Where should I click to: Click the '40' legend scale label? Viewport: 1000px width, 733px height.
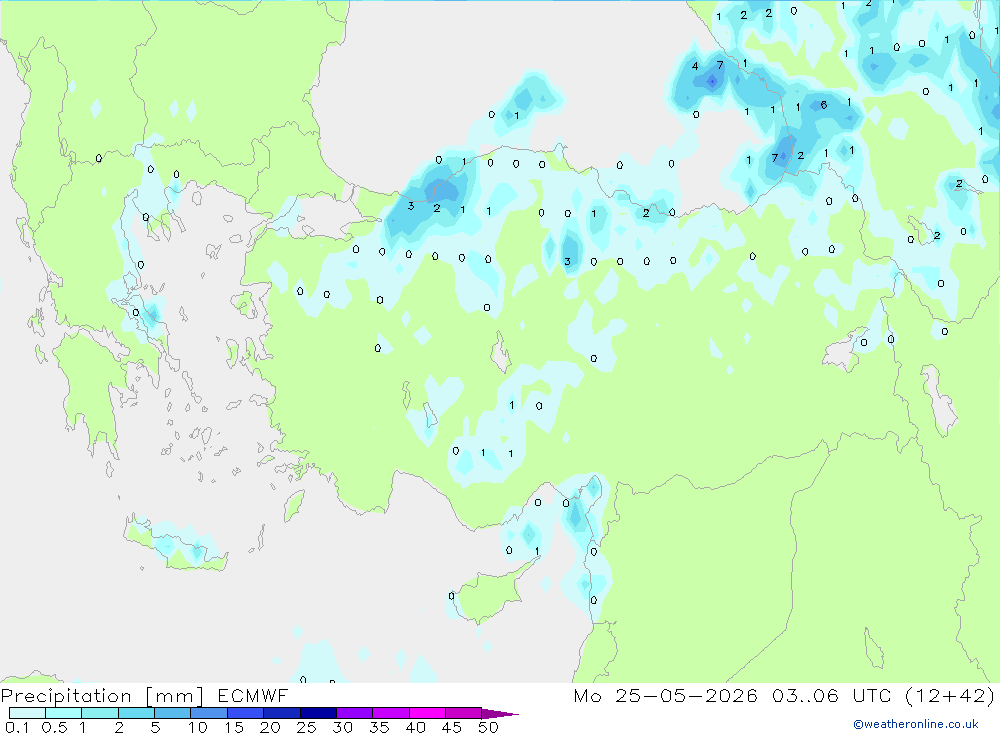click(x=415, y=727)
